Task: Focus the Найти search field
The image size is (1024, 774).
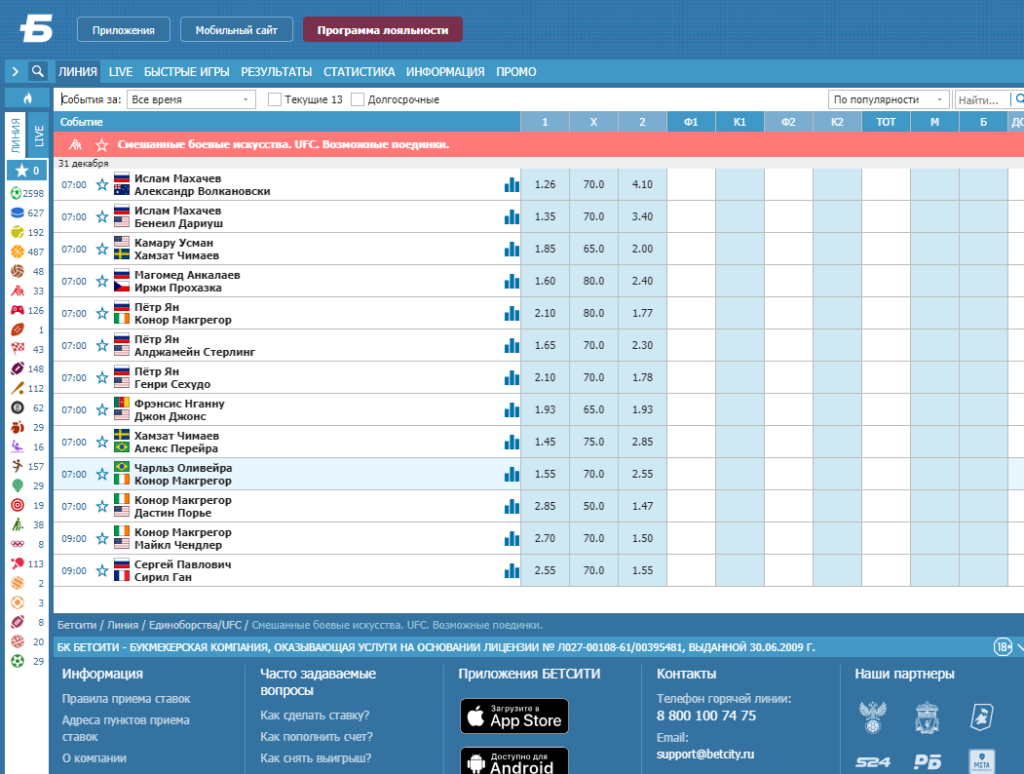Action: point(982,100)
